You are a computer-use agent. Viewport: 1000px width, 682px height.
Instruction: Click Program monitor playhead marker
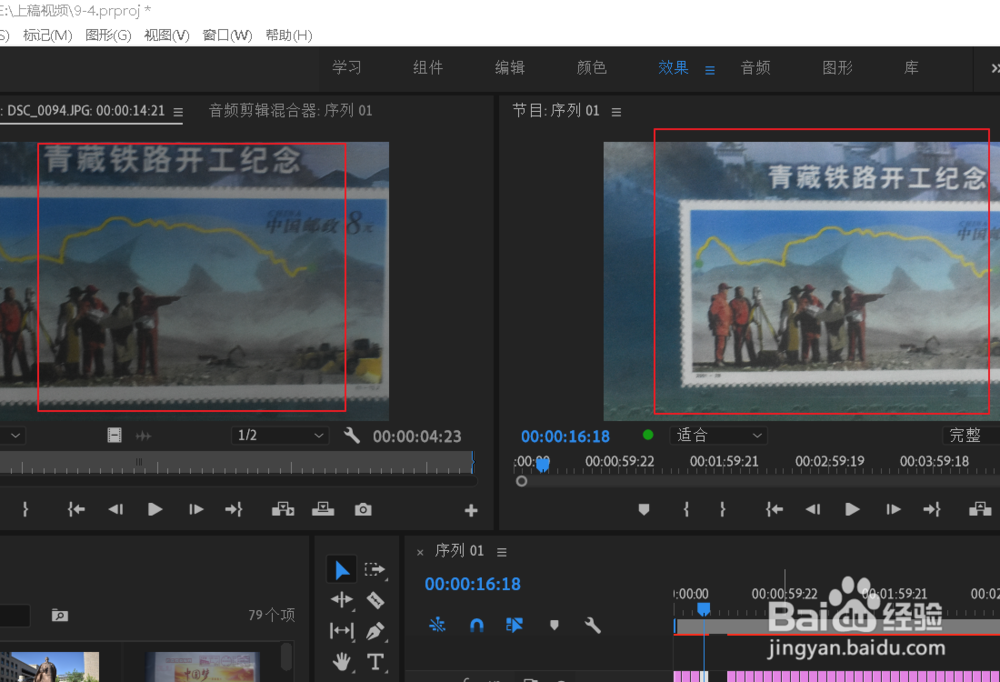[x=542, y=465]
